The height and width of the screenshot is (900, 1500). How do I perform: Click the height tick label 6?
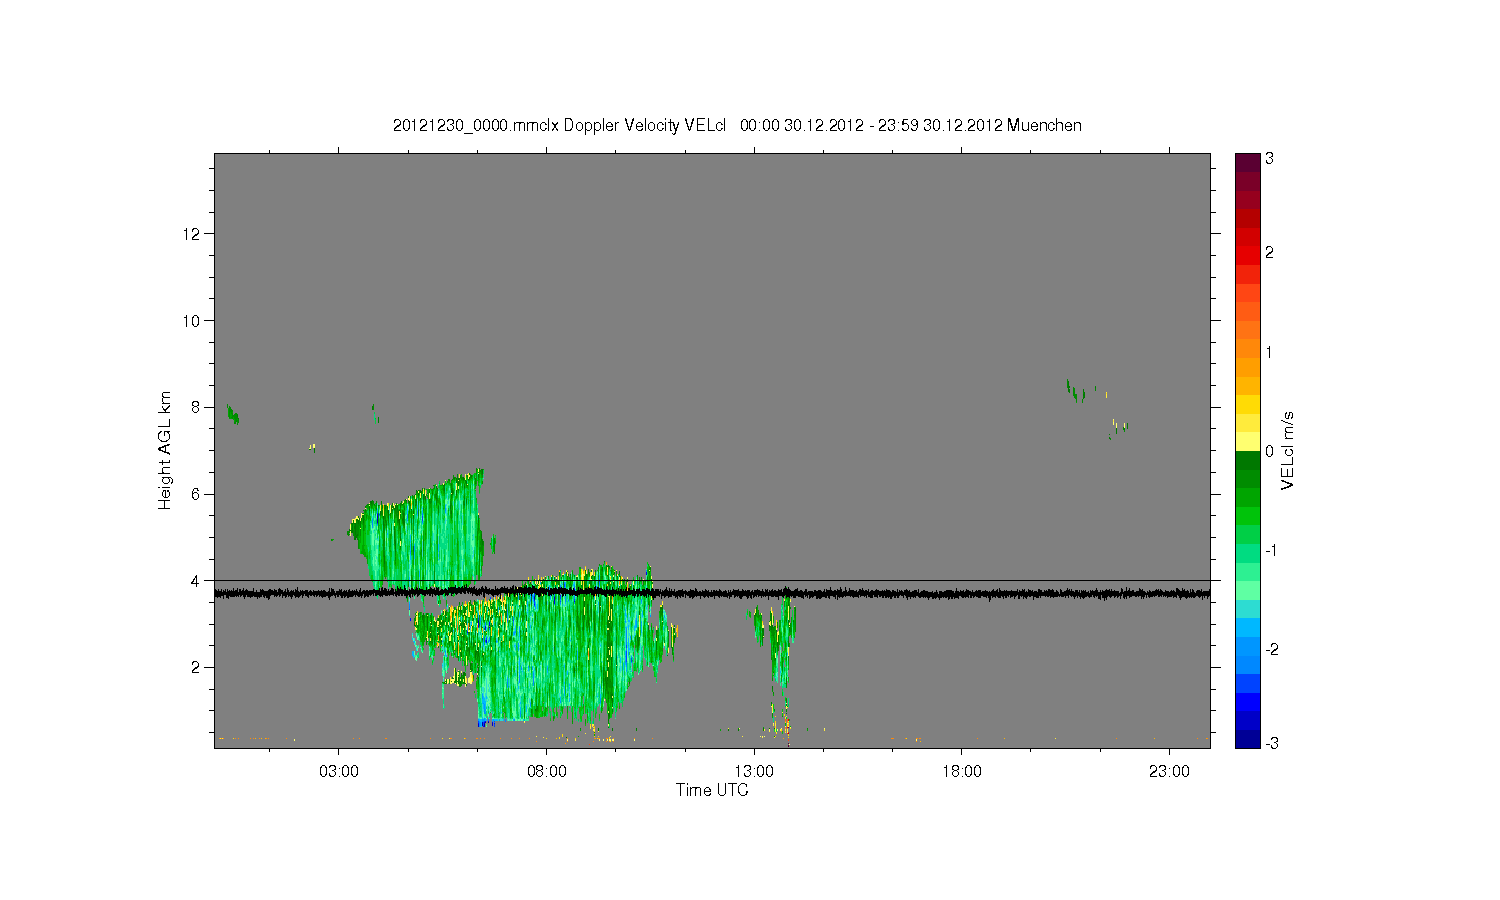coord(197,494)
